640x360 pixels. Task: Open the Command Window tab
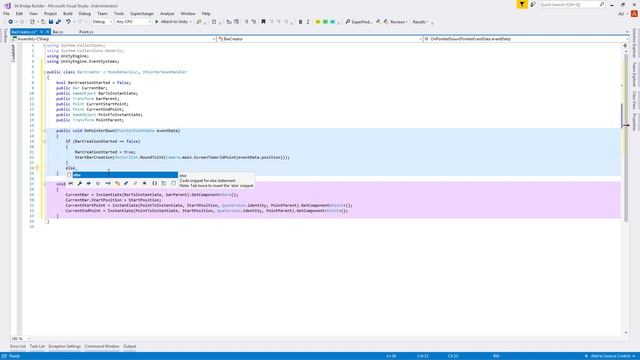(102, 346)
